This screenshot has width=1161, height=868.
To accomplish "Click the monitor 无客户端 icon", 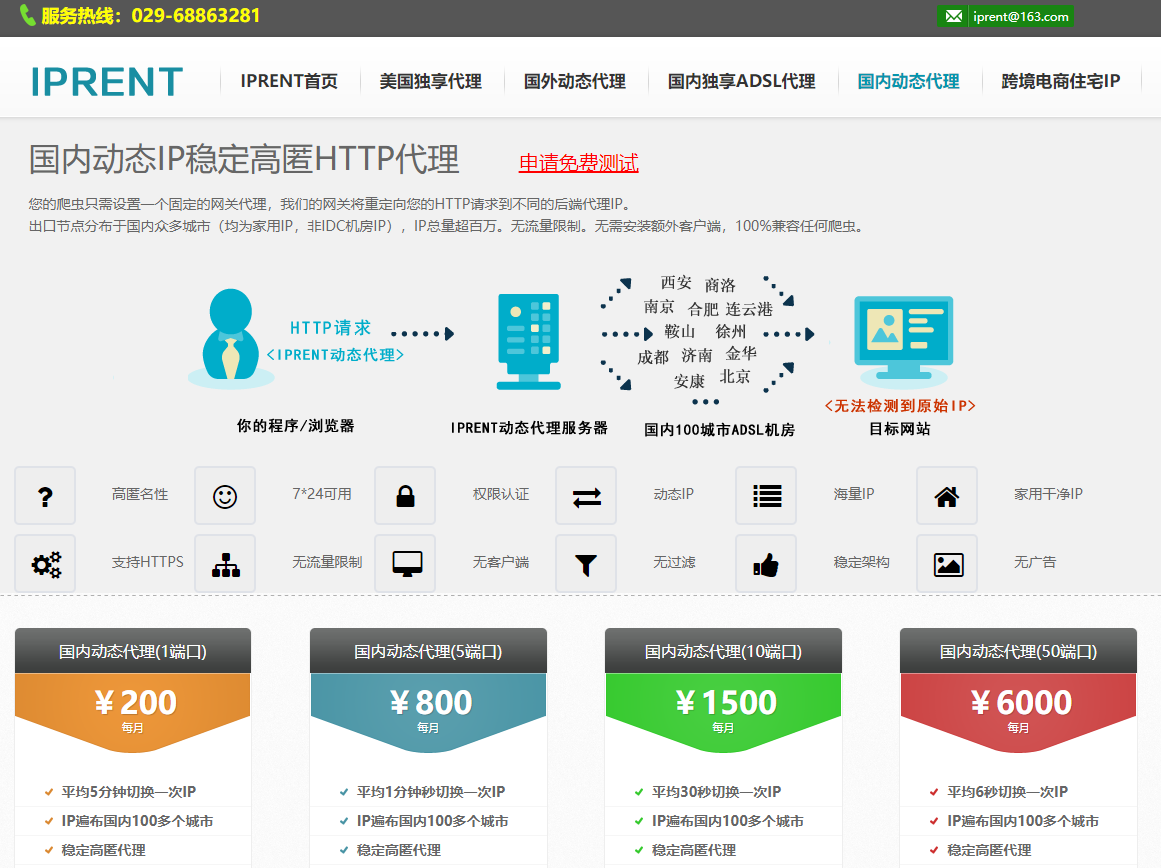I will (x=405, y=564).
